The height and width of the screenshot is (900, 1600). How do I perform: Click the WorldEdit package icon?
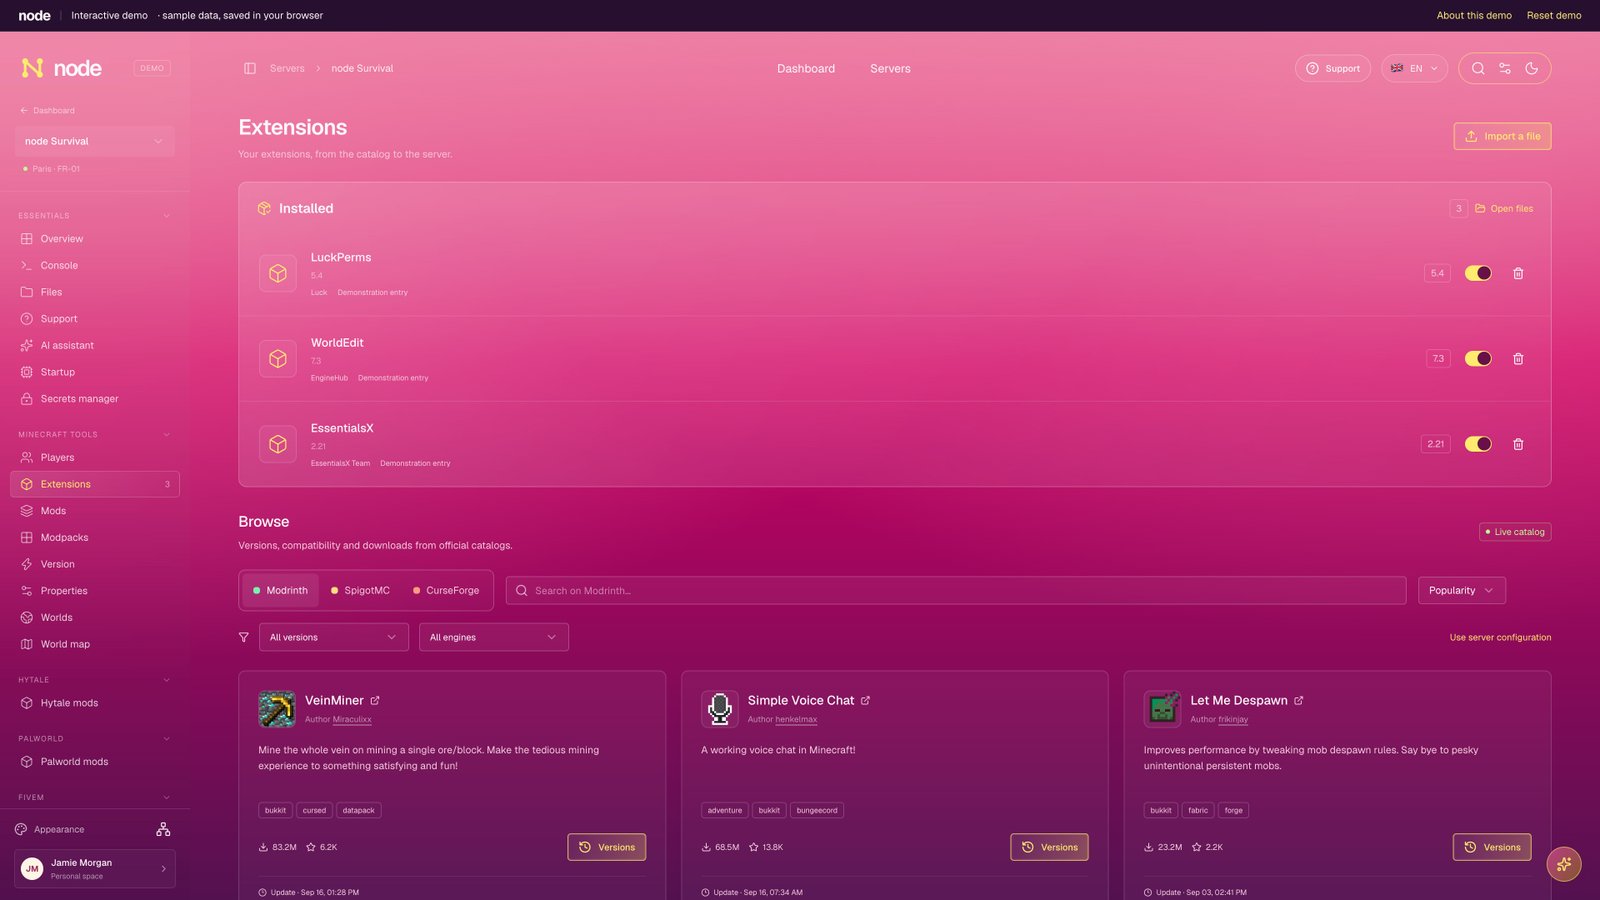tap(278, 359)
